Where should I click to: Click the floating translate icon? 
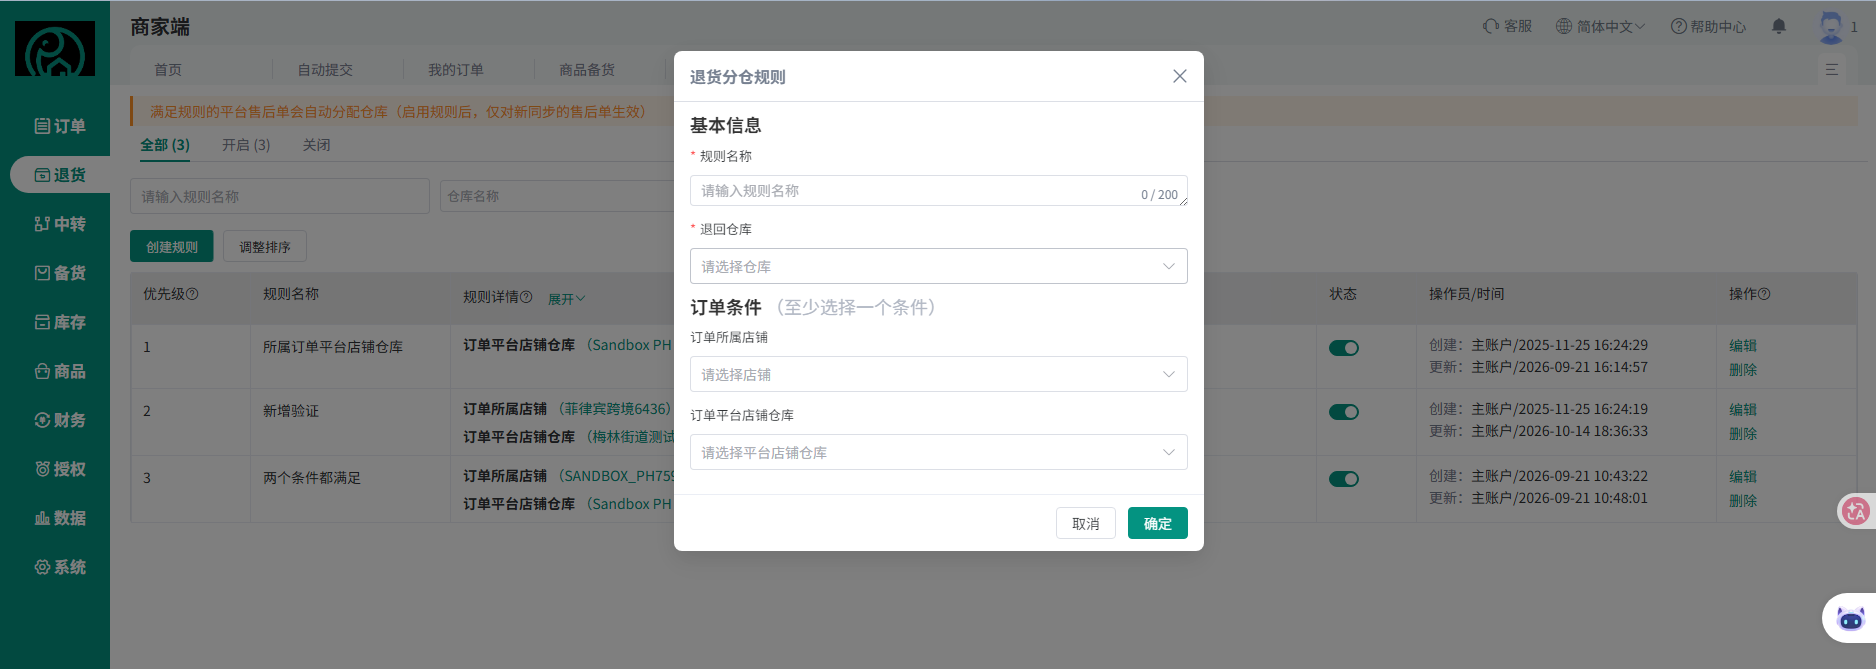click(1856, 511)
